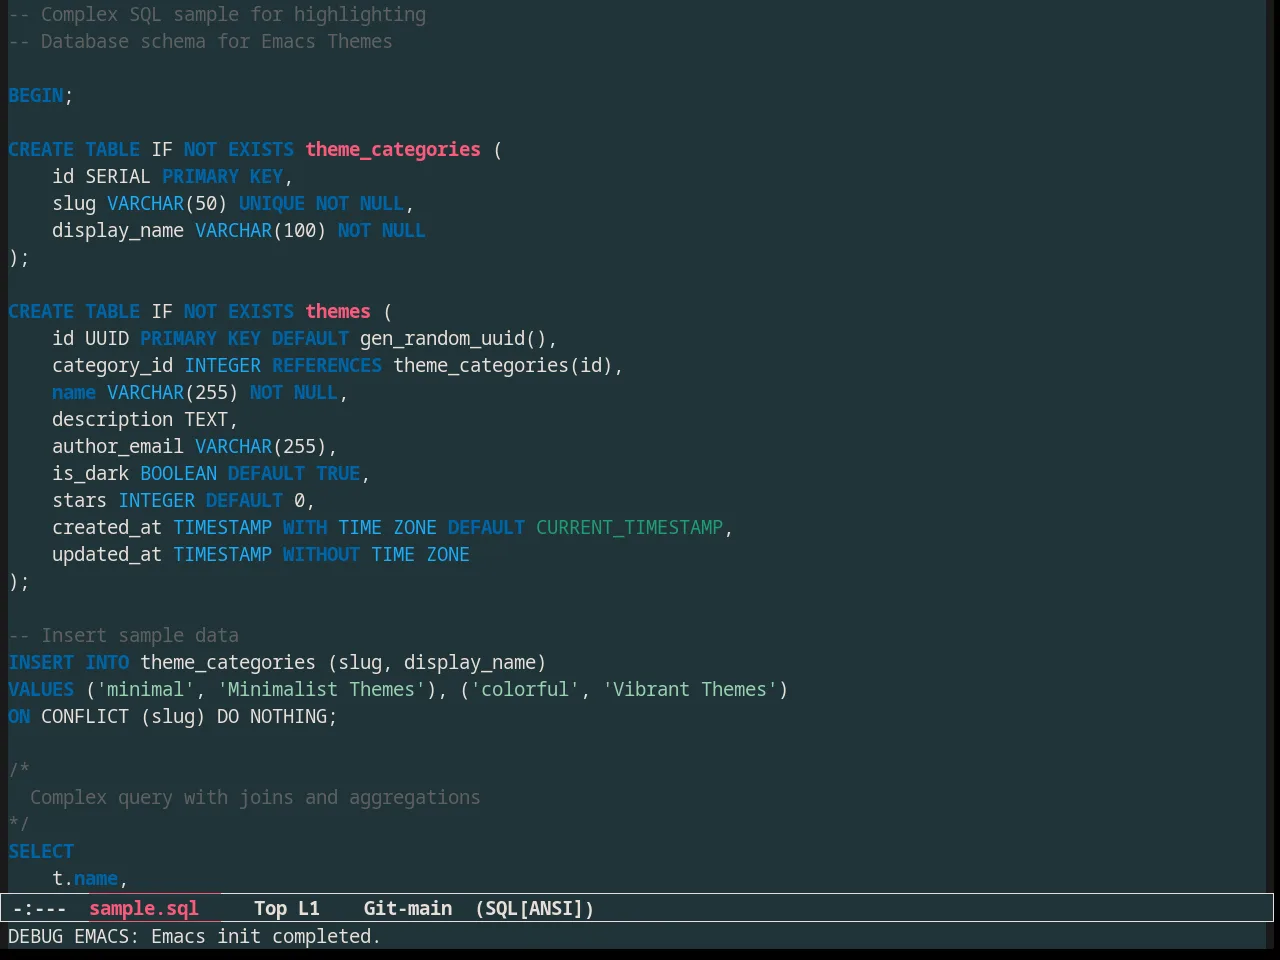Click the comment 'Database schema for Emacs Themes'
The image size is (1280, 960).
(x=200, y=41)
